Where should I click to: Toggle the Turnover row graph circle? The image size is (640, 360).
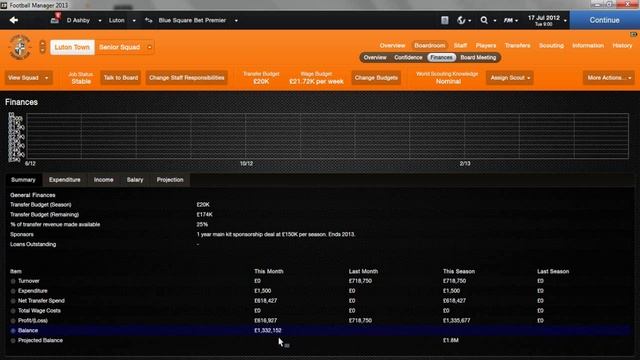click(13, 281)
